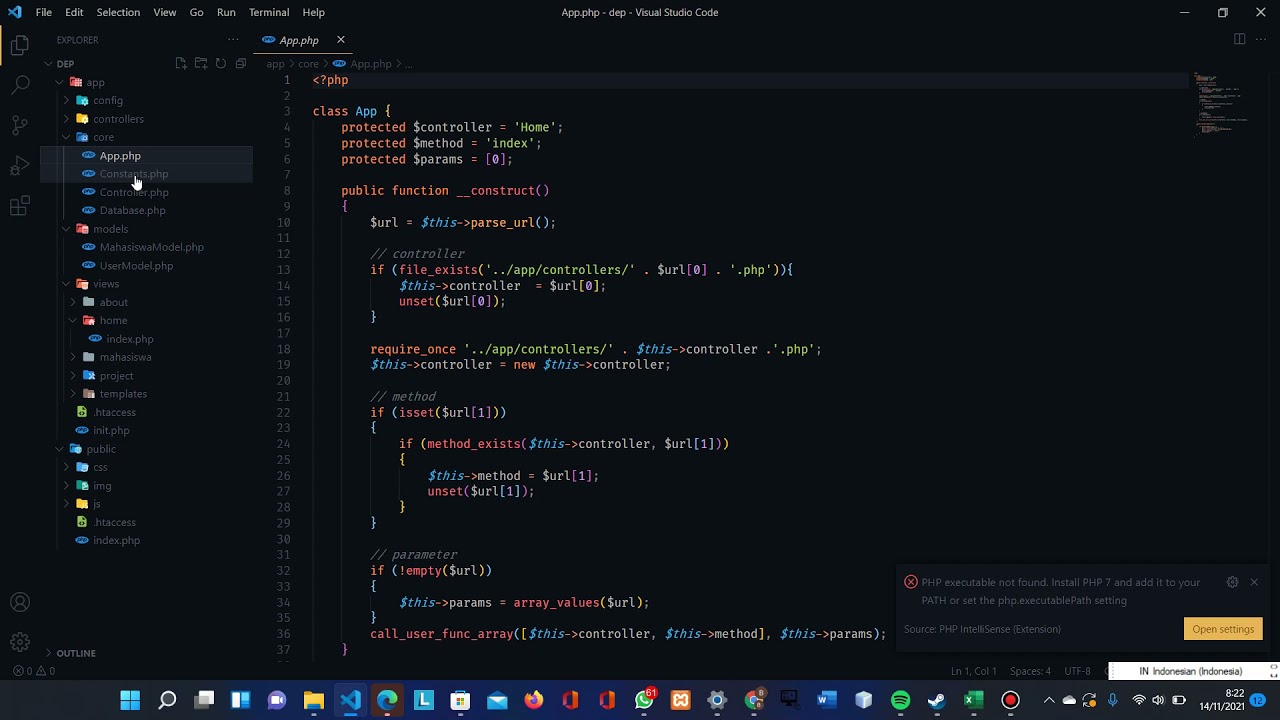Open Controller.php in the core folder
This screenshot has width=1280, height=720.
(134, 192)
